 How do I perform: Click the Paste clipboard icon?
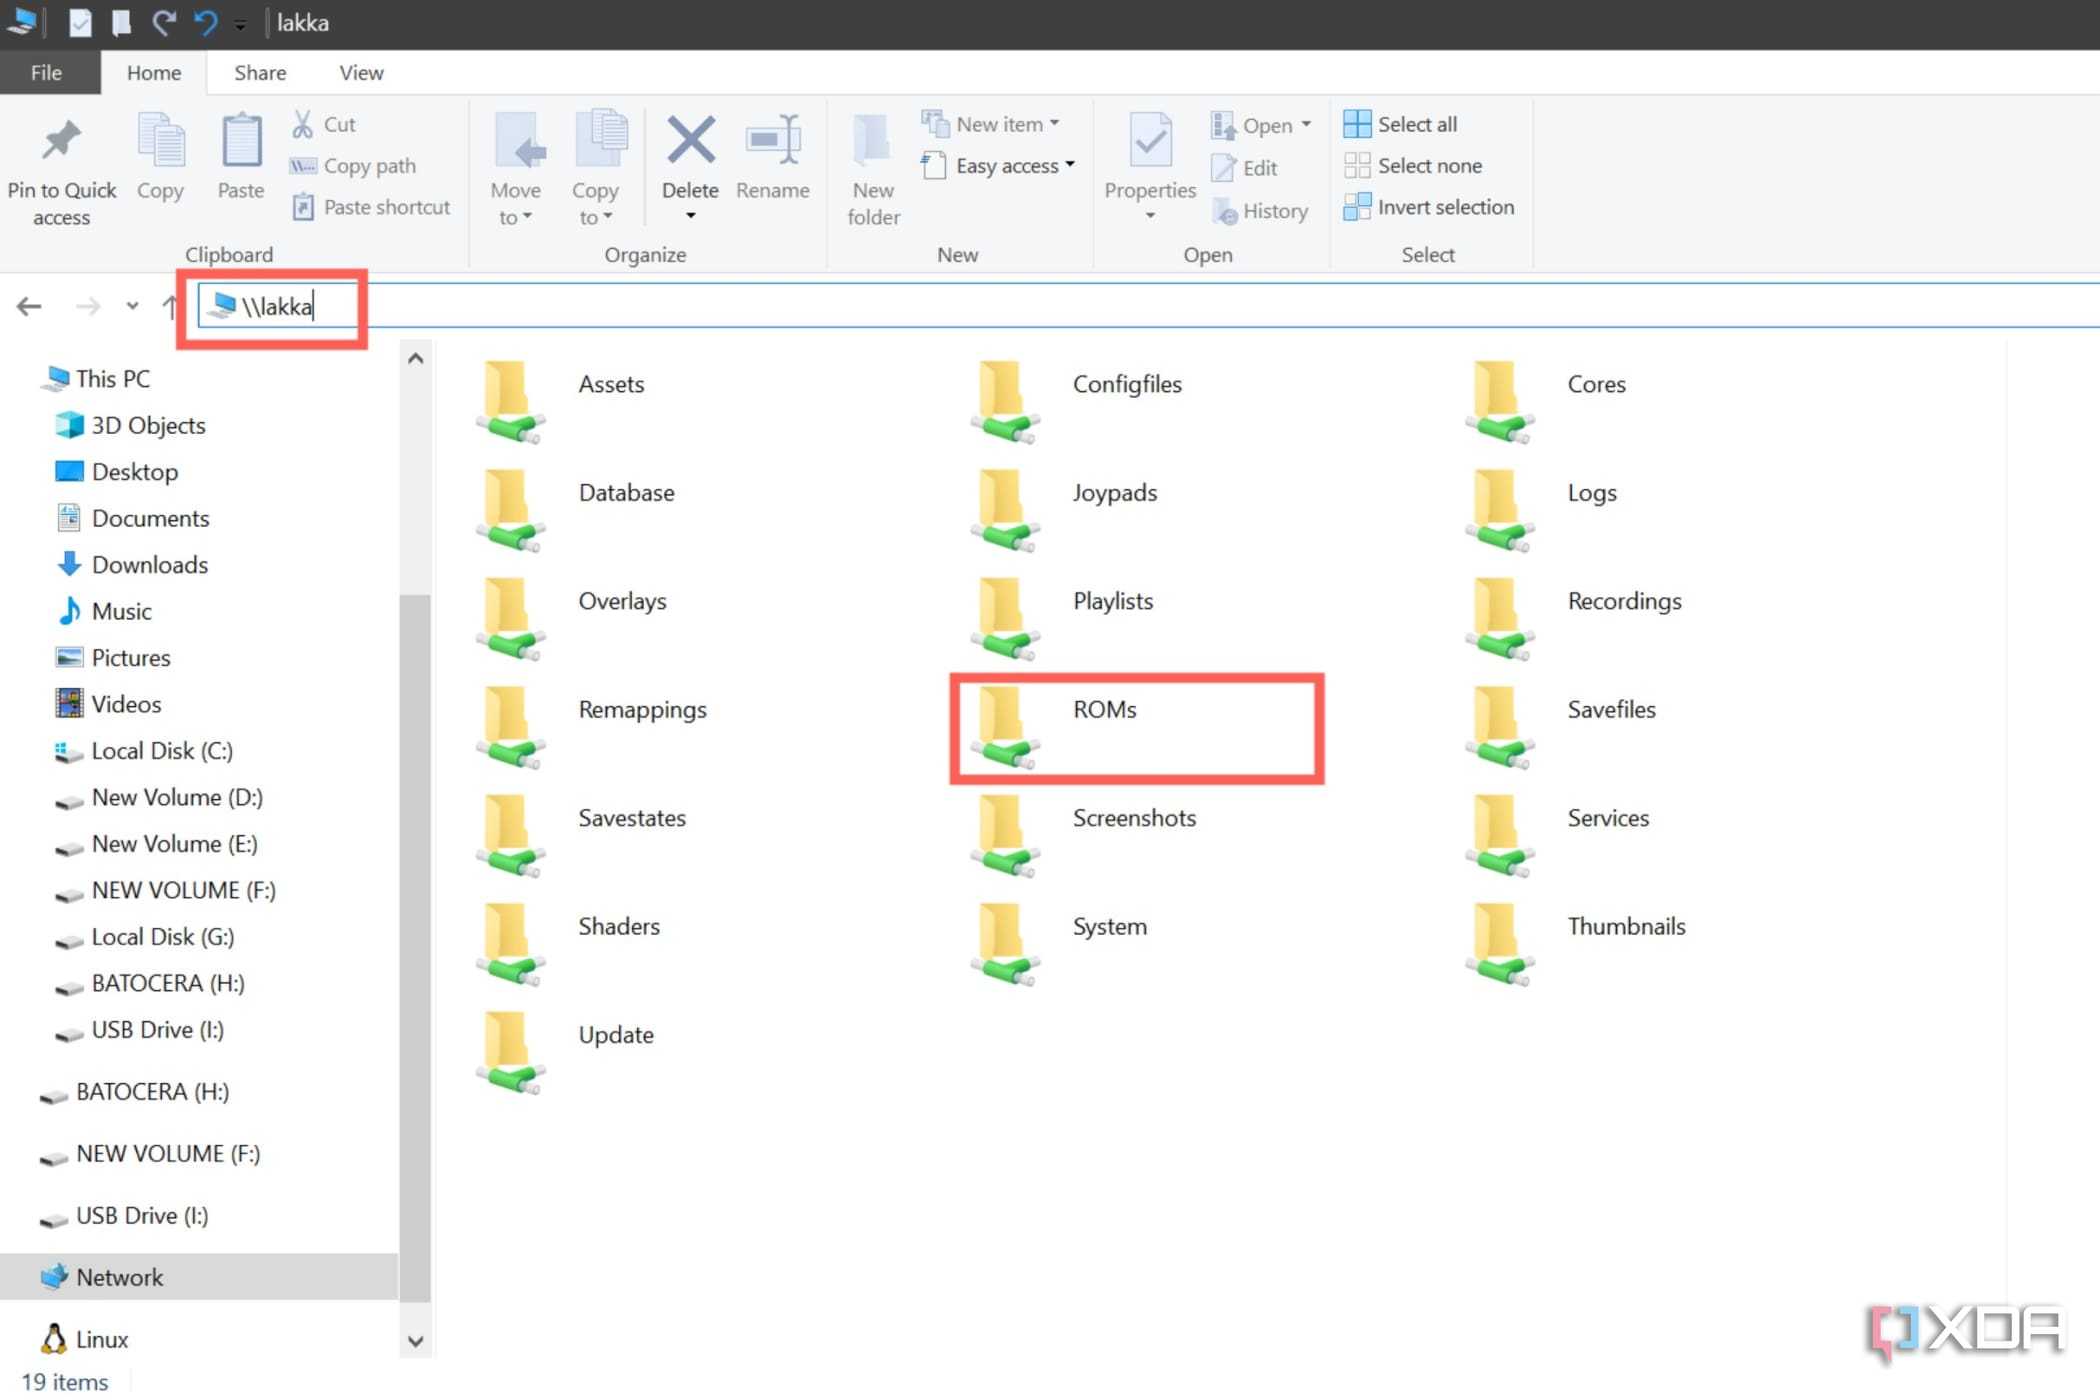pos(241,141)
